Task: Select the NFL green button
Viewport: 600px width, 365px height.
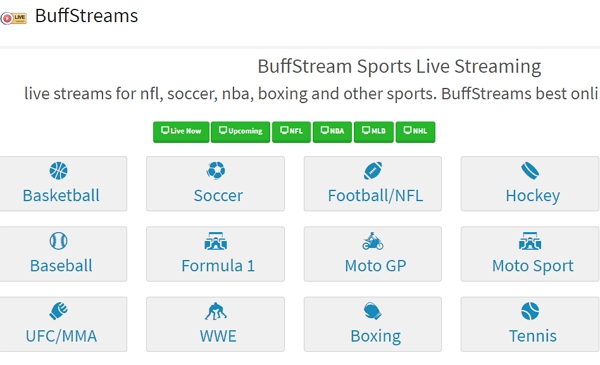Action: point(292,132)
